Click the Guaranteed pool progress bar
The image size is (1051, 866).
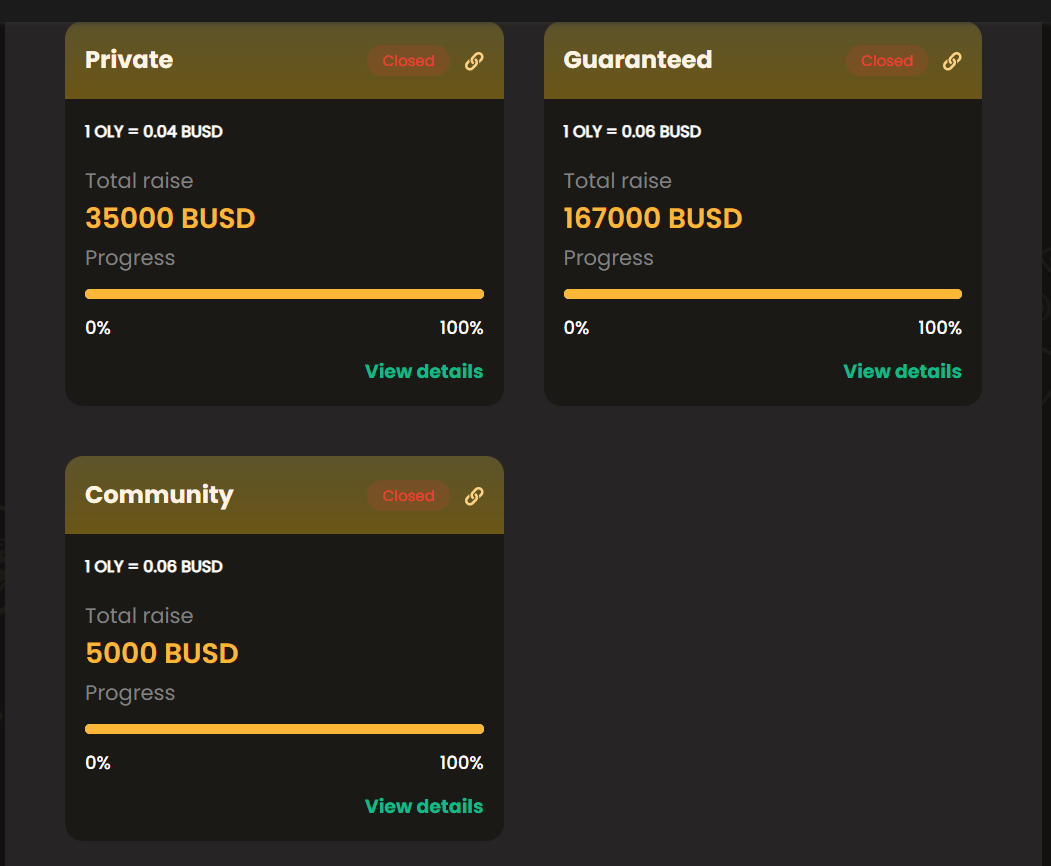click(x=763, y=294)
